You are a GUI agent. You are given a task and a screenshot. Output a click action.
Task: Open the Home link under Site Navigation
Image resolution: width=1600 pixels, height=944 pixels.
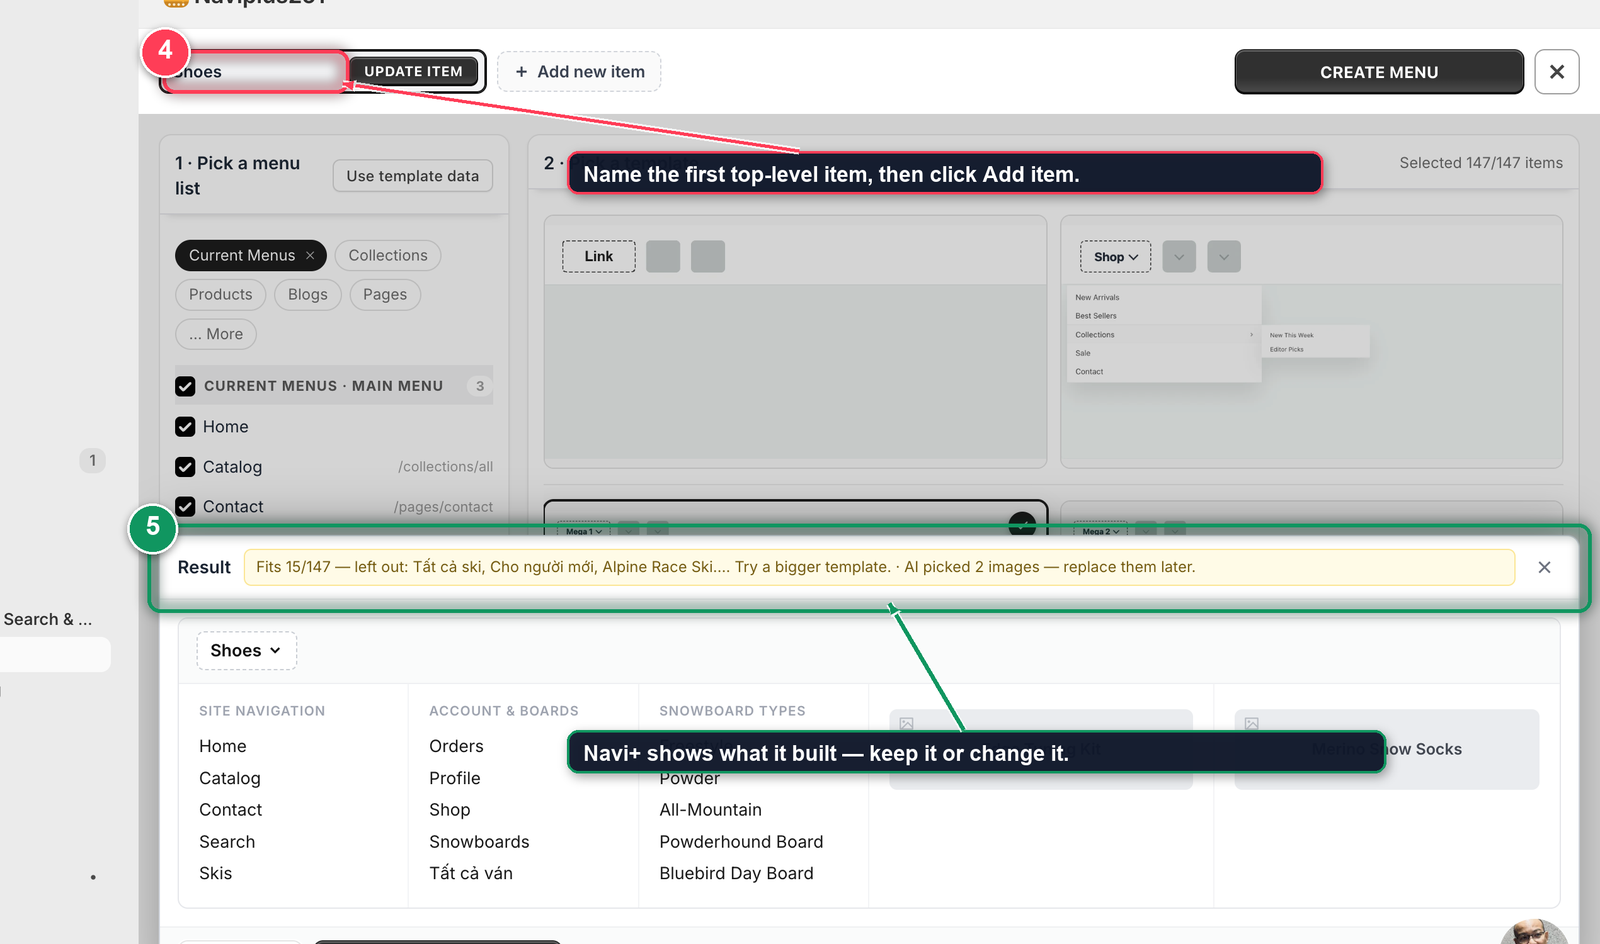[x=223, y=746]
